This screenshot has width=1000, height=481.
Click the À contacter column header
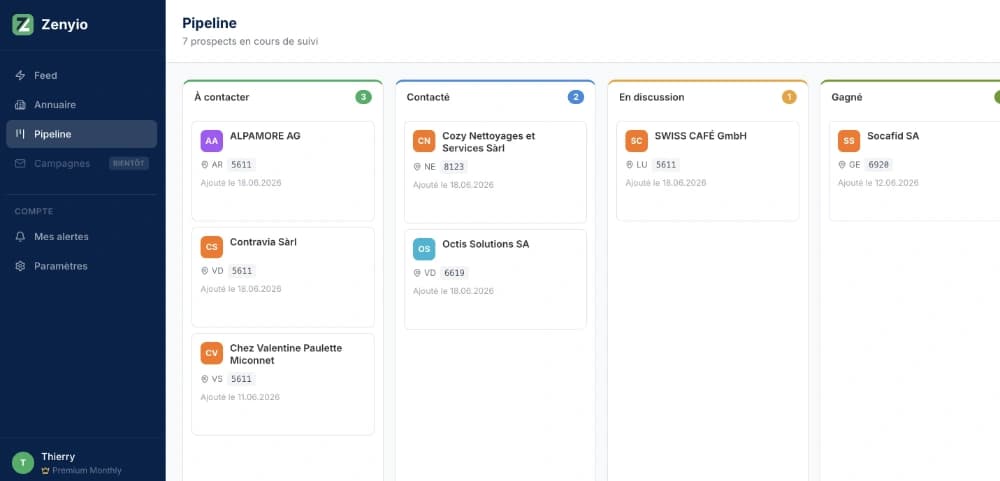(222, 98)
